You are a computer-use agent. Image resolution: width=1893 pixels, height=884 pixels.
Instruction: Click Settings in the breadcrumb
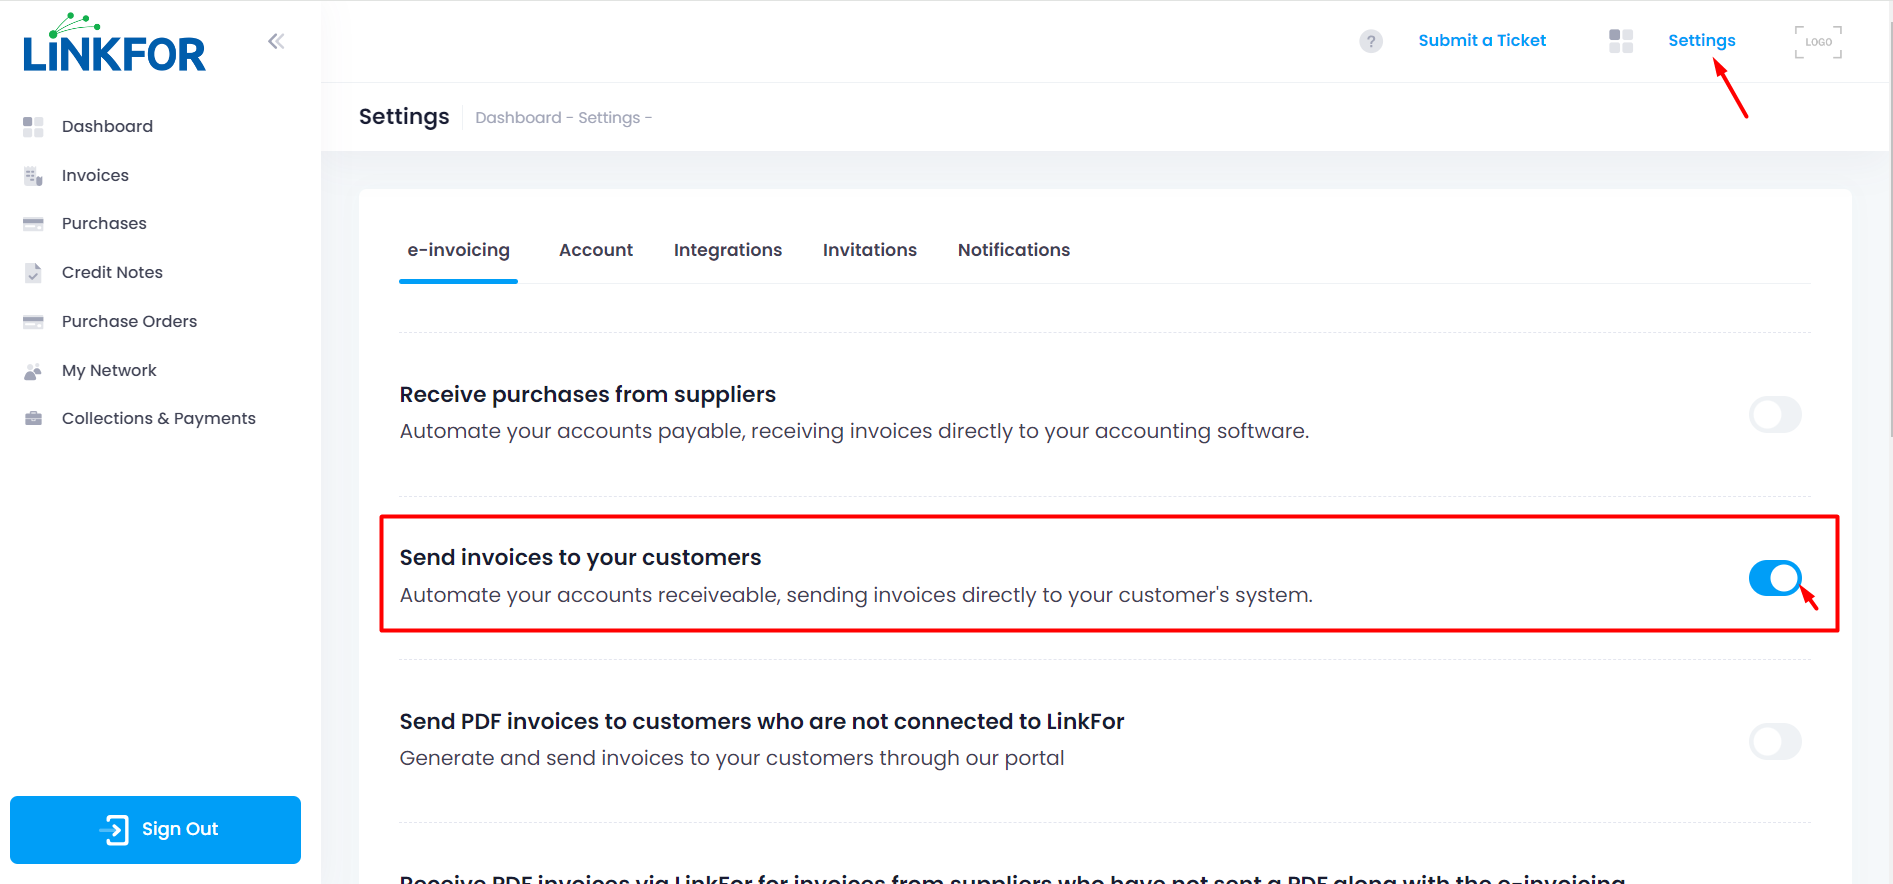coord(609,117)
